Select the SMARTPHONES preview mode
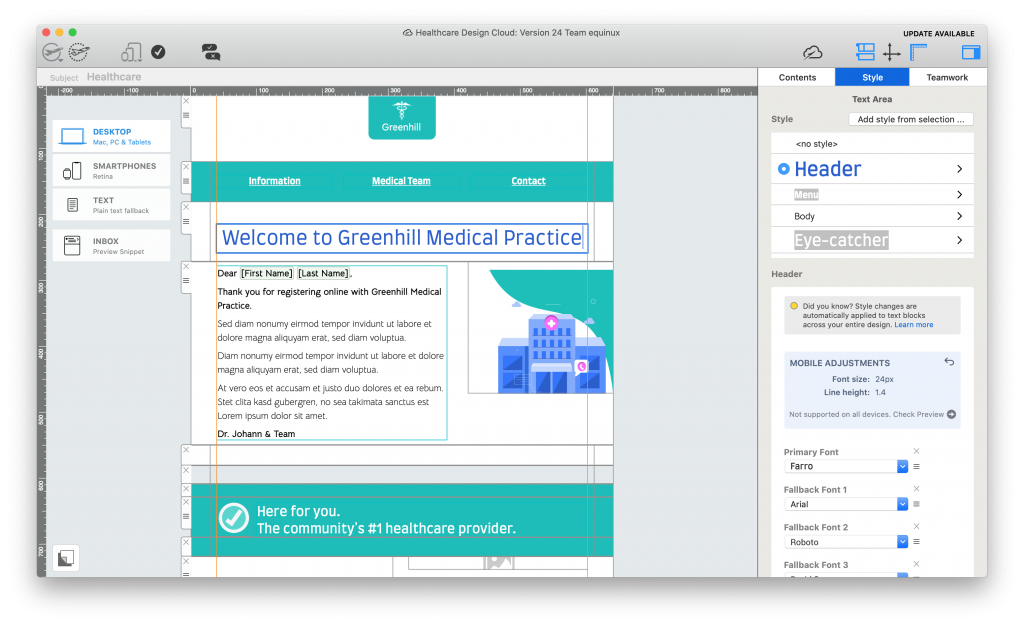 112,170
